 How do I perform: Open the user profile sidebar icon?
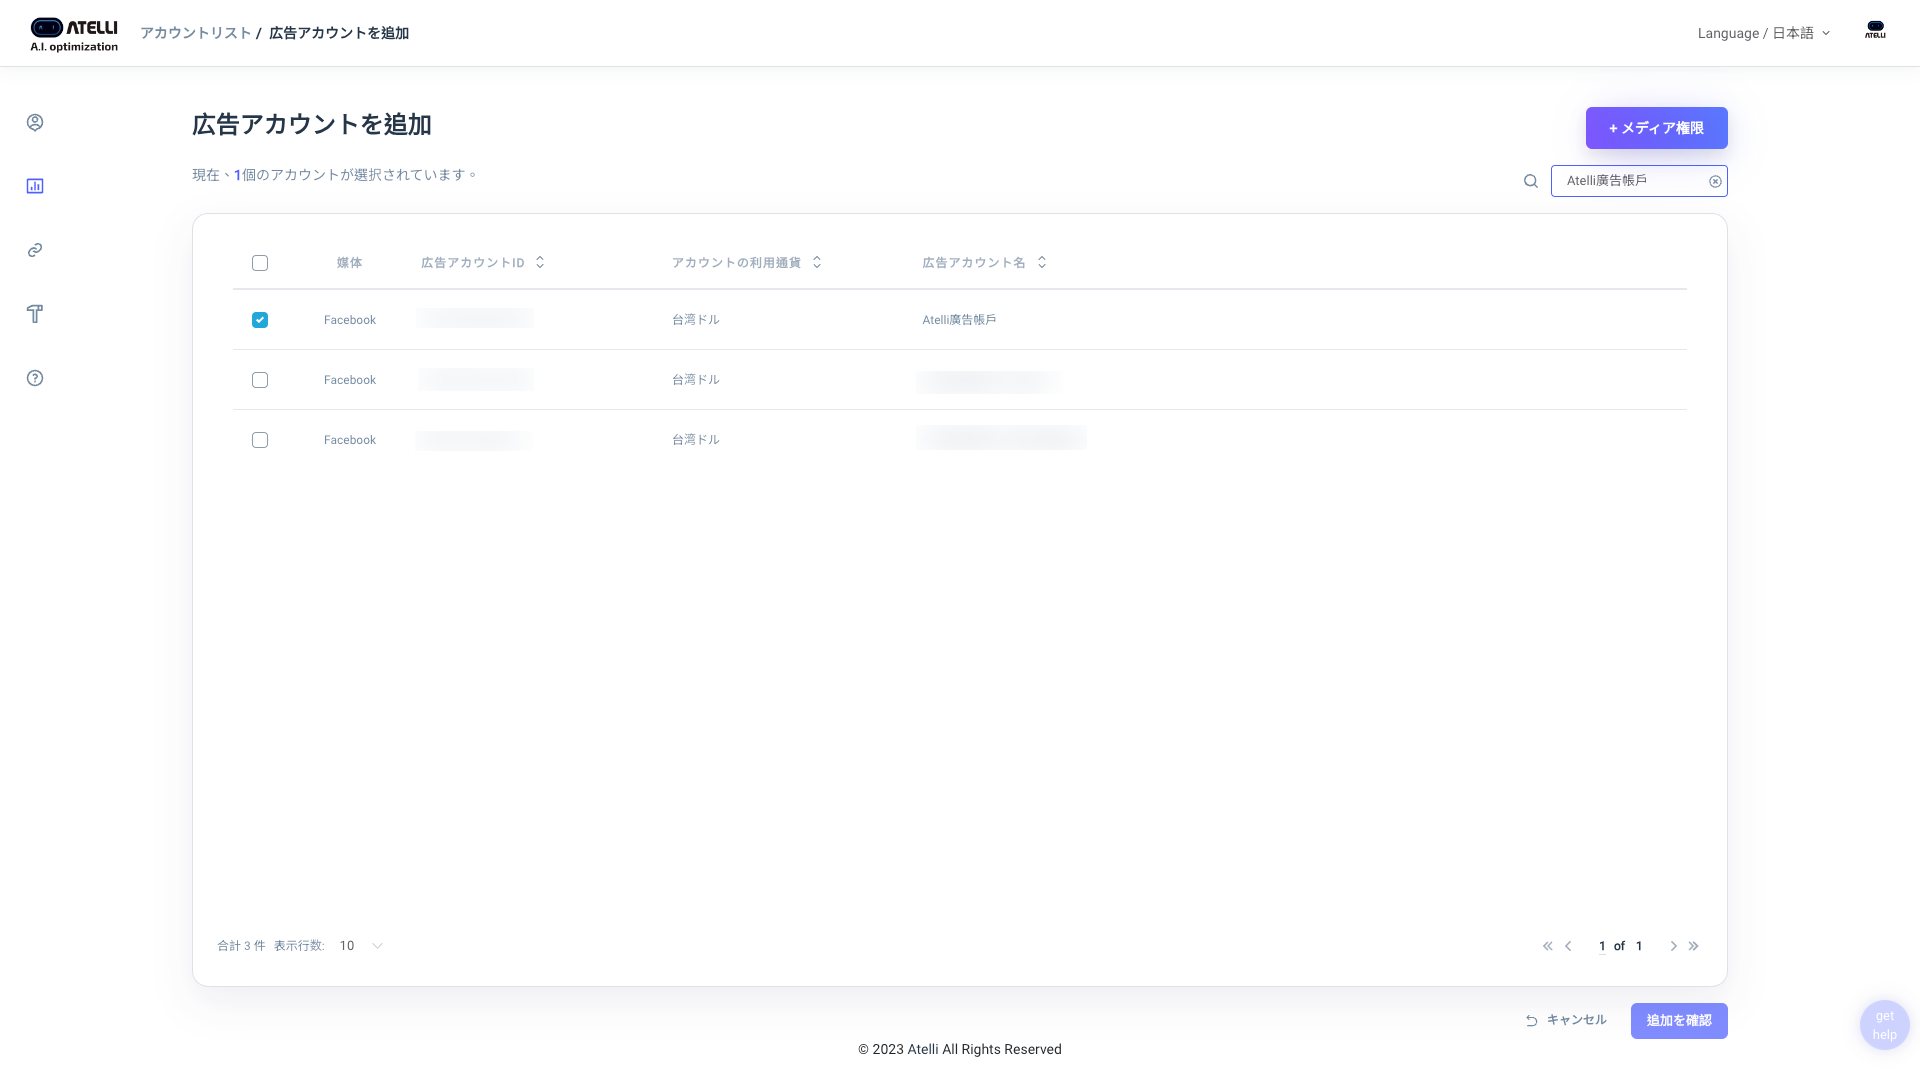click(35, 122)
